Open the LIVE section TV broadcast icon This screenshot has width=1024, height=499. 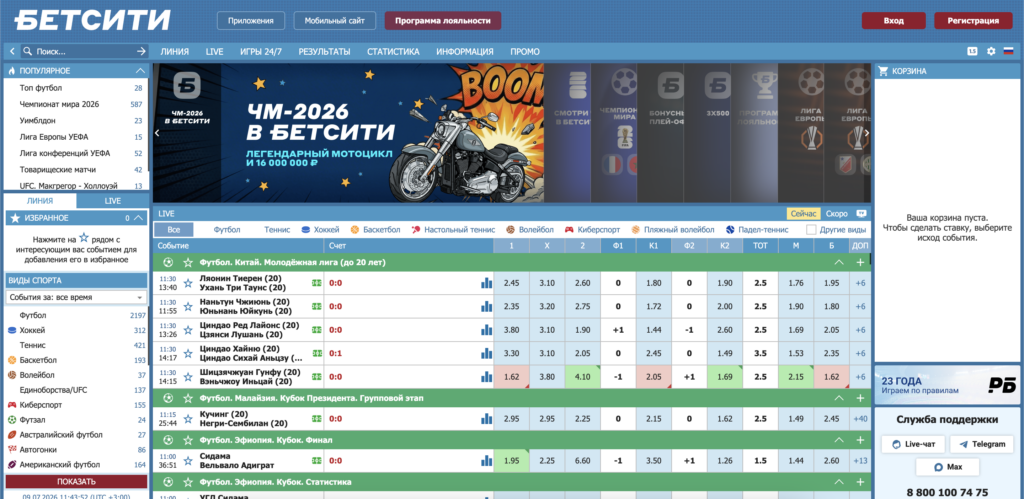click(x=861, y=214)
